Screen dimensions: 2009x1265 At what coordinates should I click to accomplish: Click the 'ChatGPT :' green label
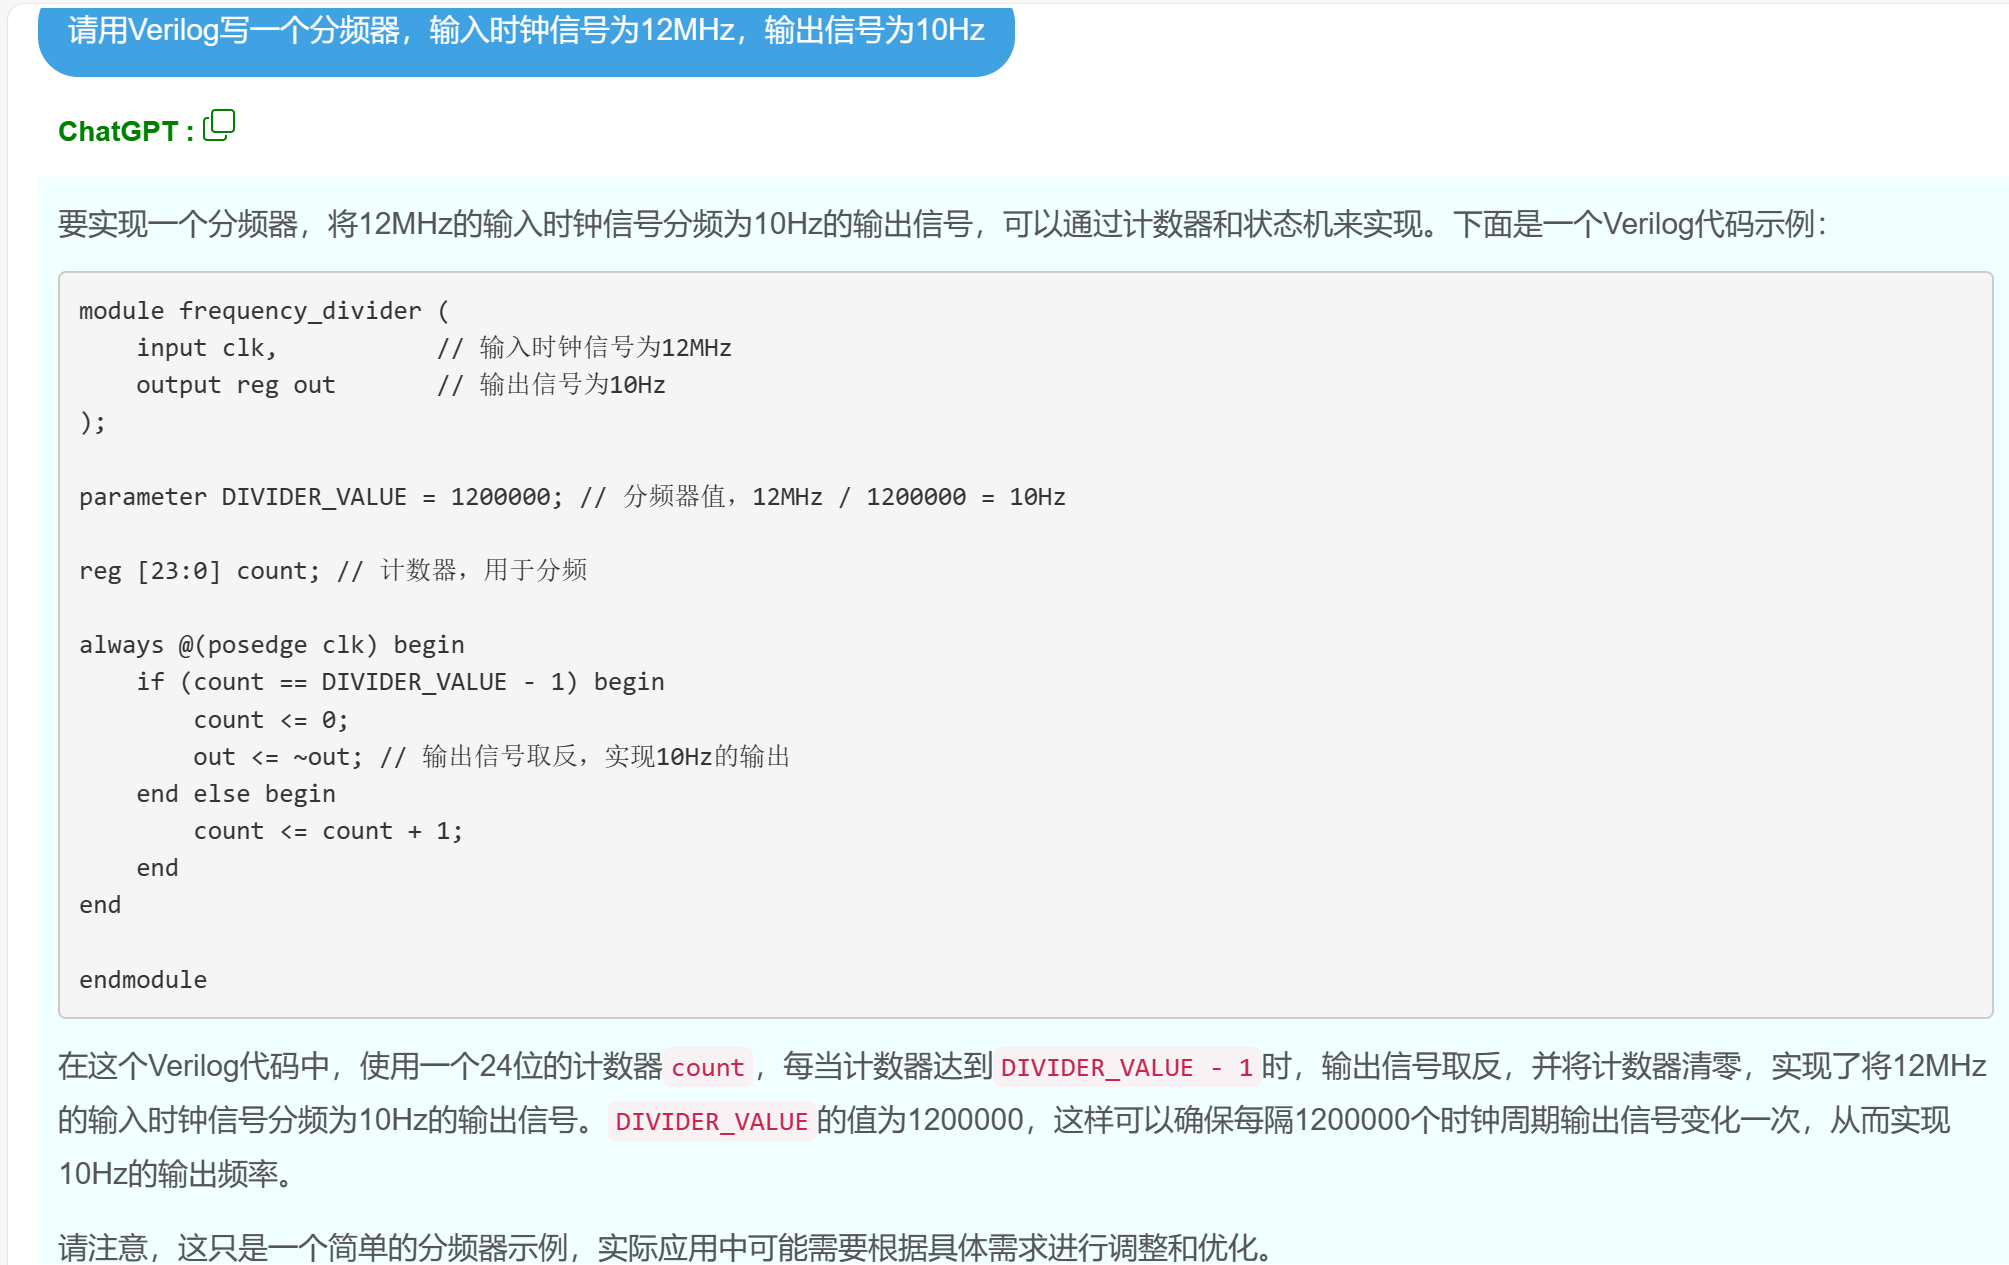click(x=126, y=131)
